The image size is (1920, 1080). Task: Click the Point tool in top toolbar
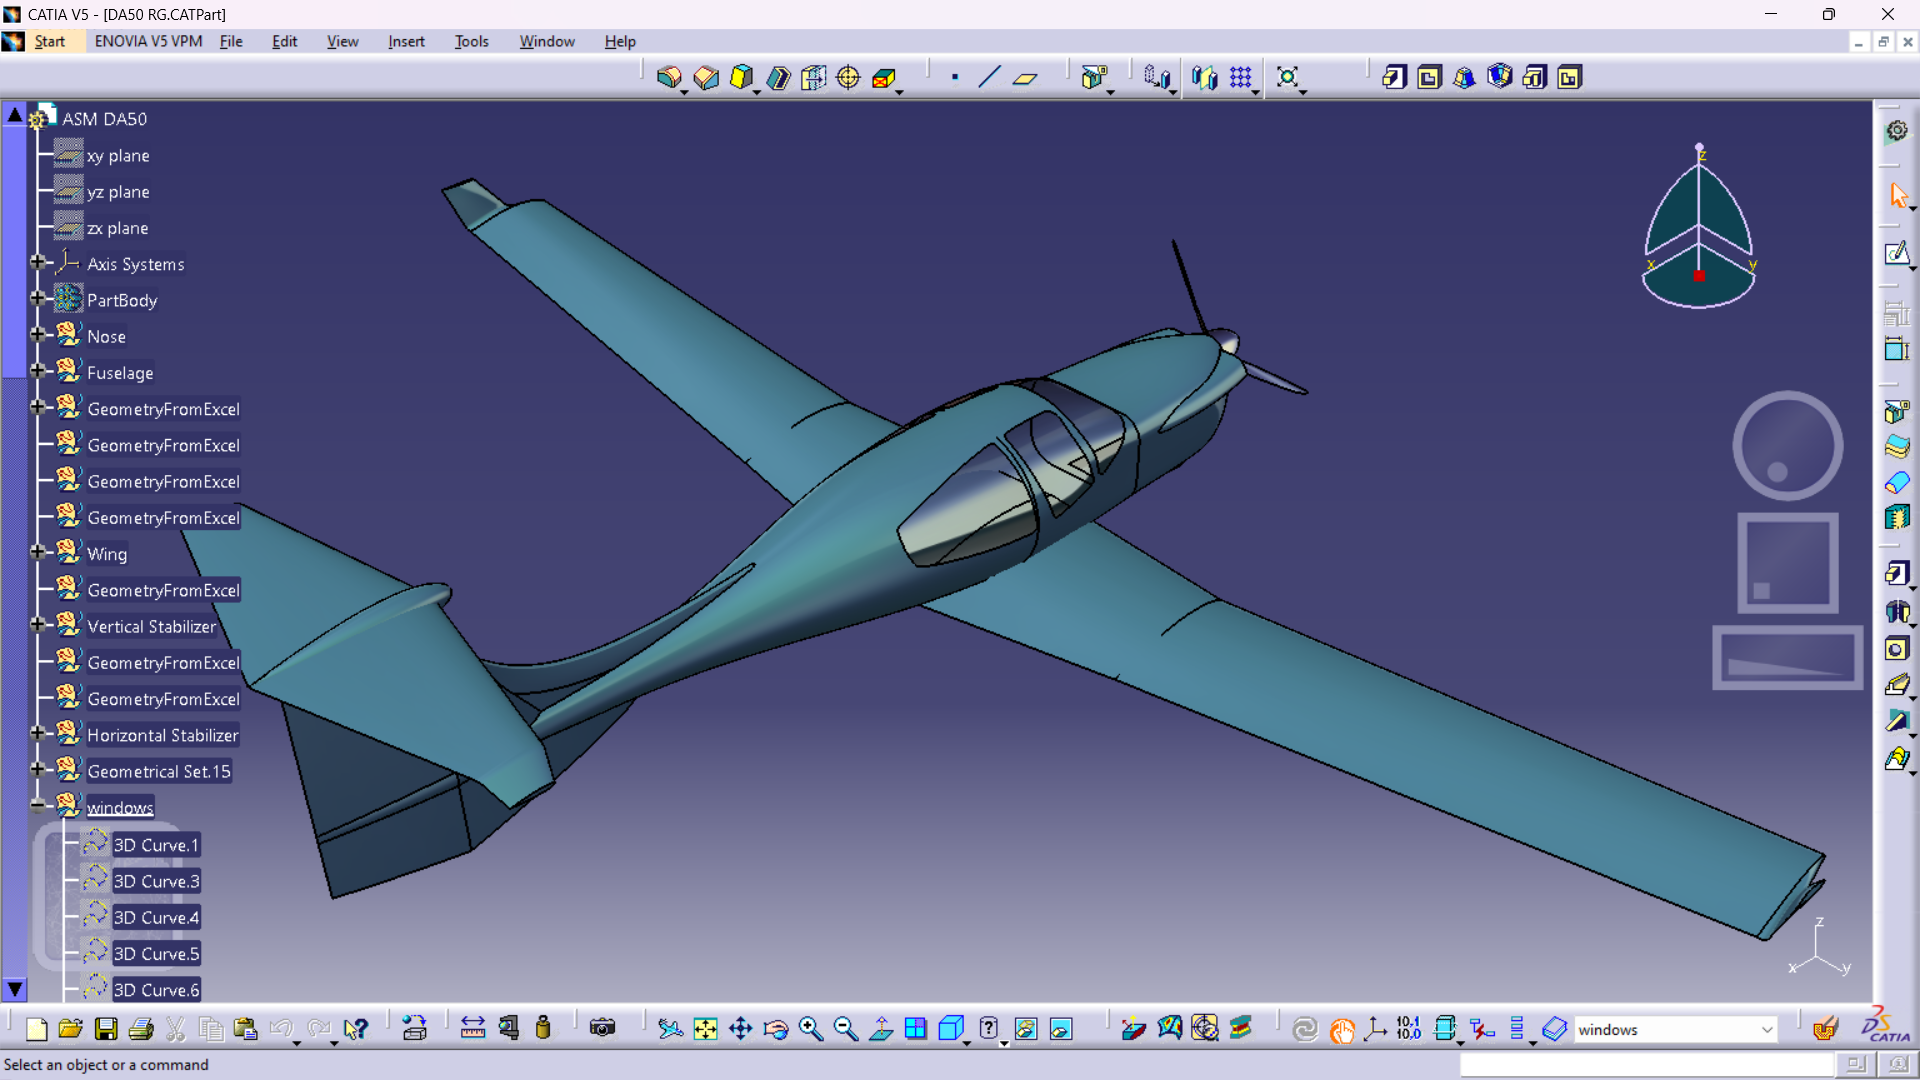pyautogui.click(x=955, y=77)
